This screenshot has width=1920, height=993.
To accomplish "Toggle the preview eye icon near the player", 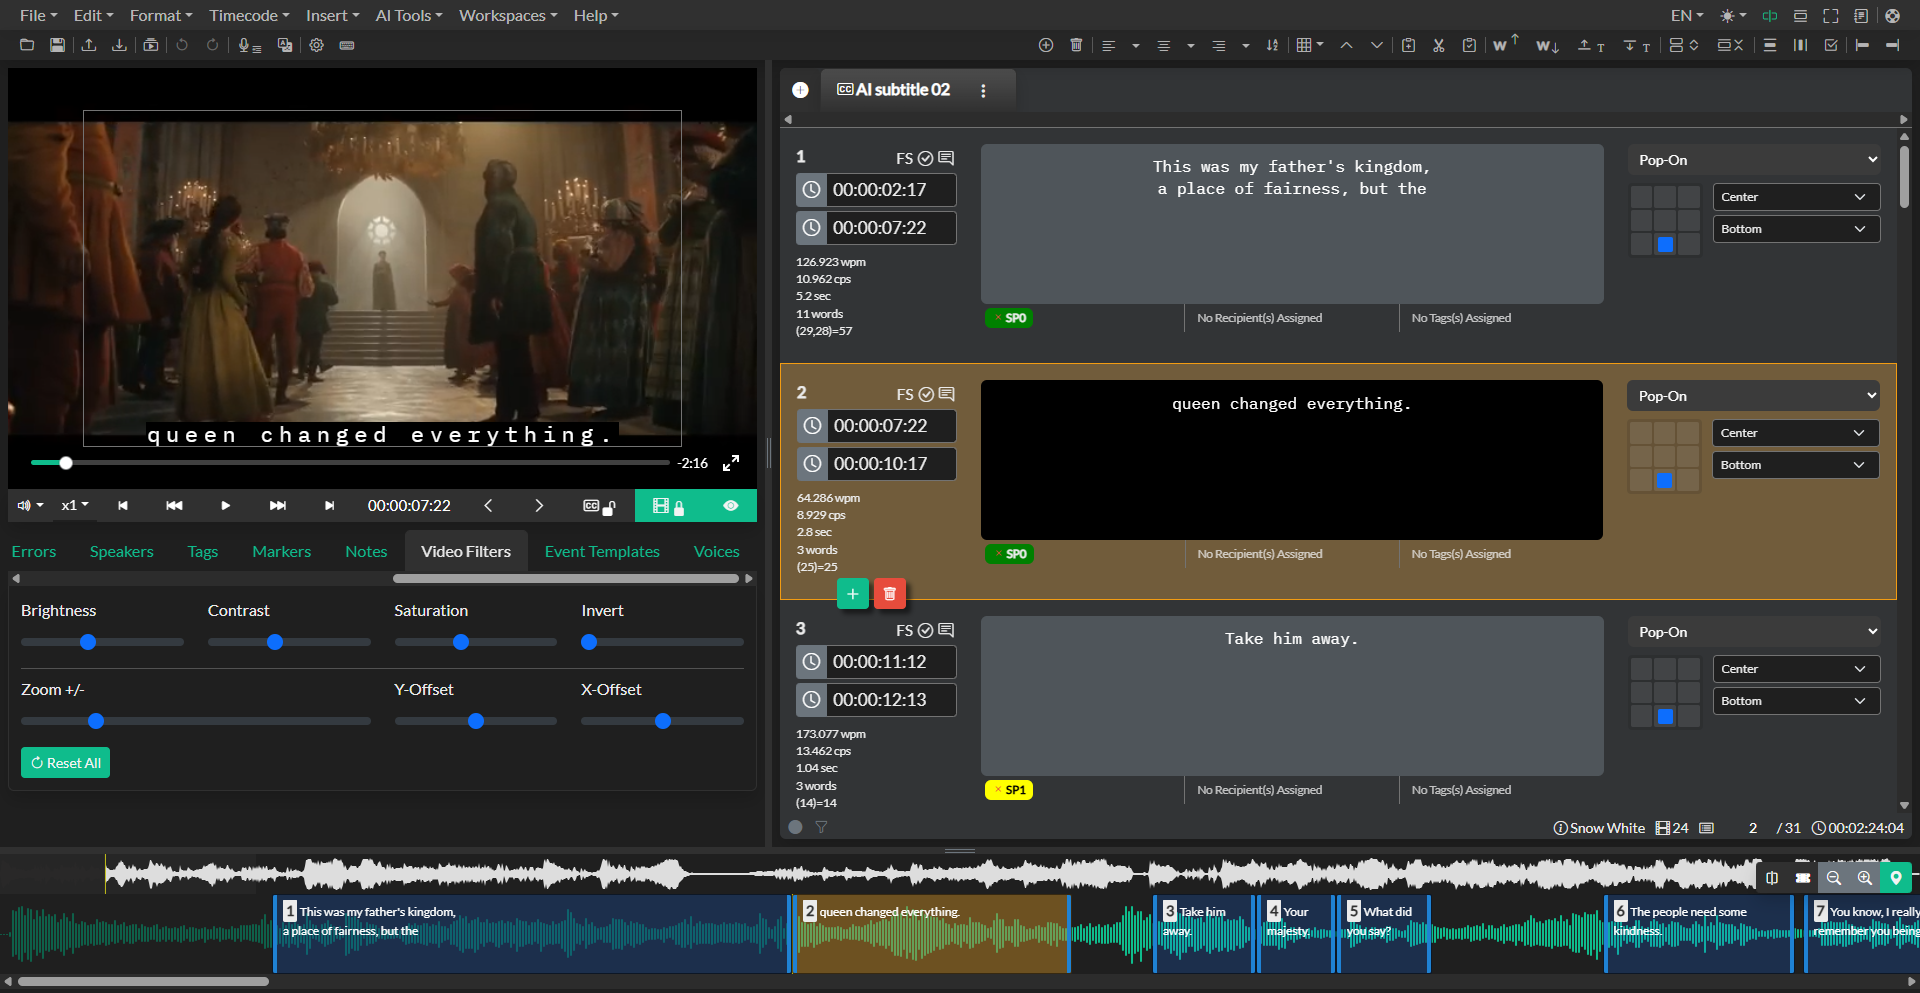I will (731, 506).
